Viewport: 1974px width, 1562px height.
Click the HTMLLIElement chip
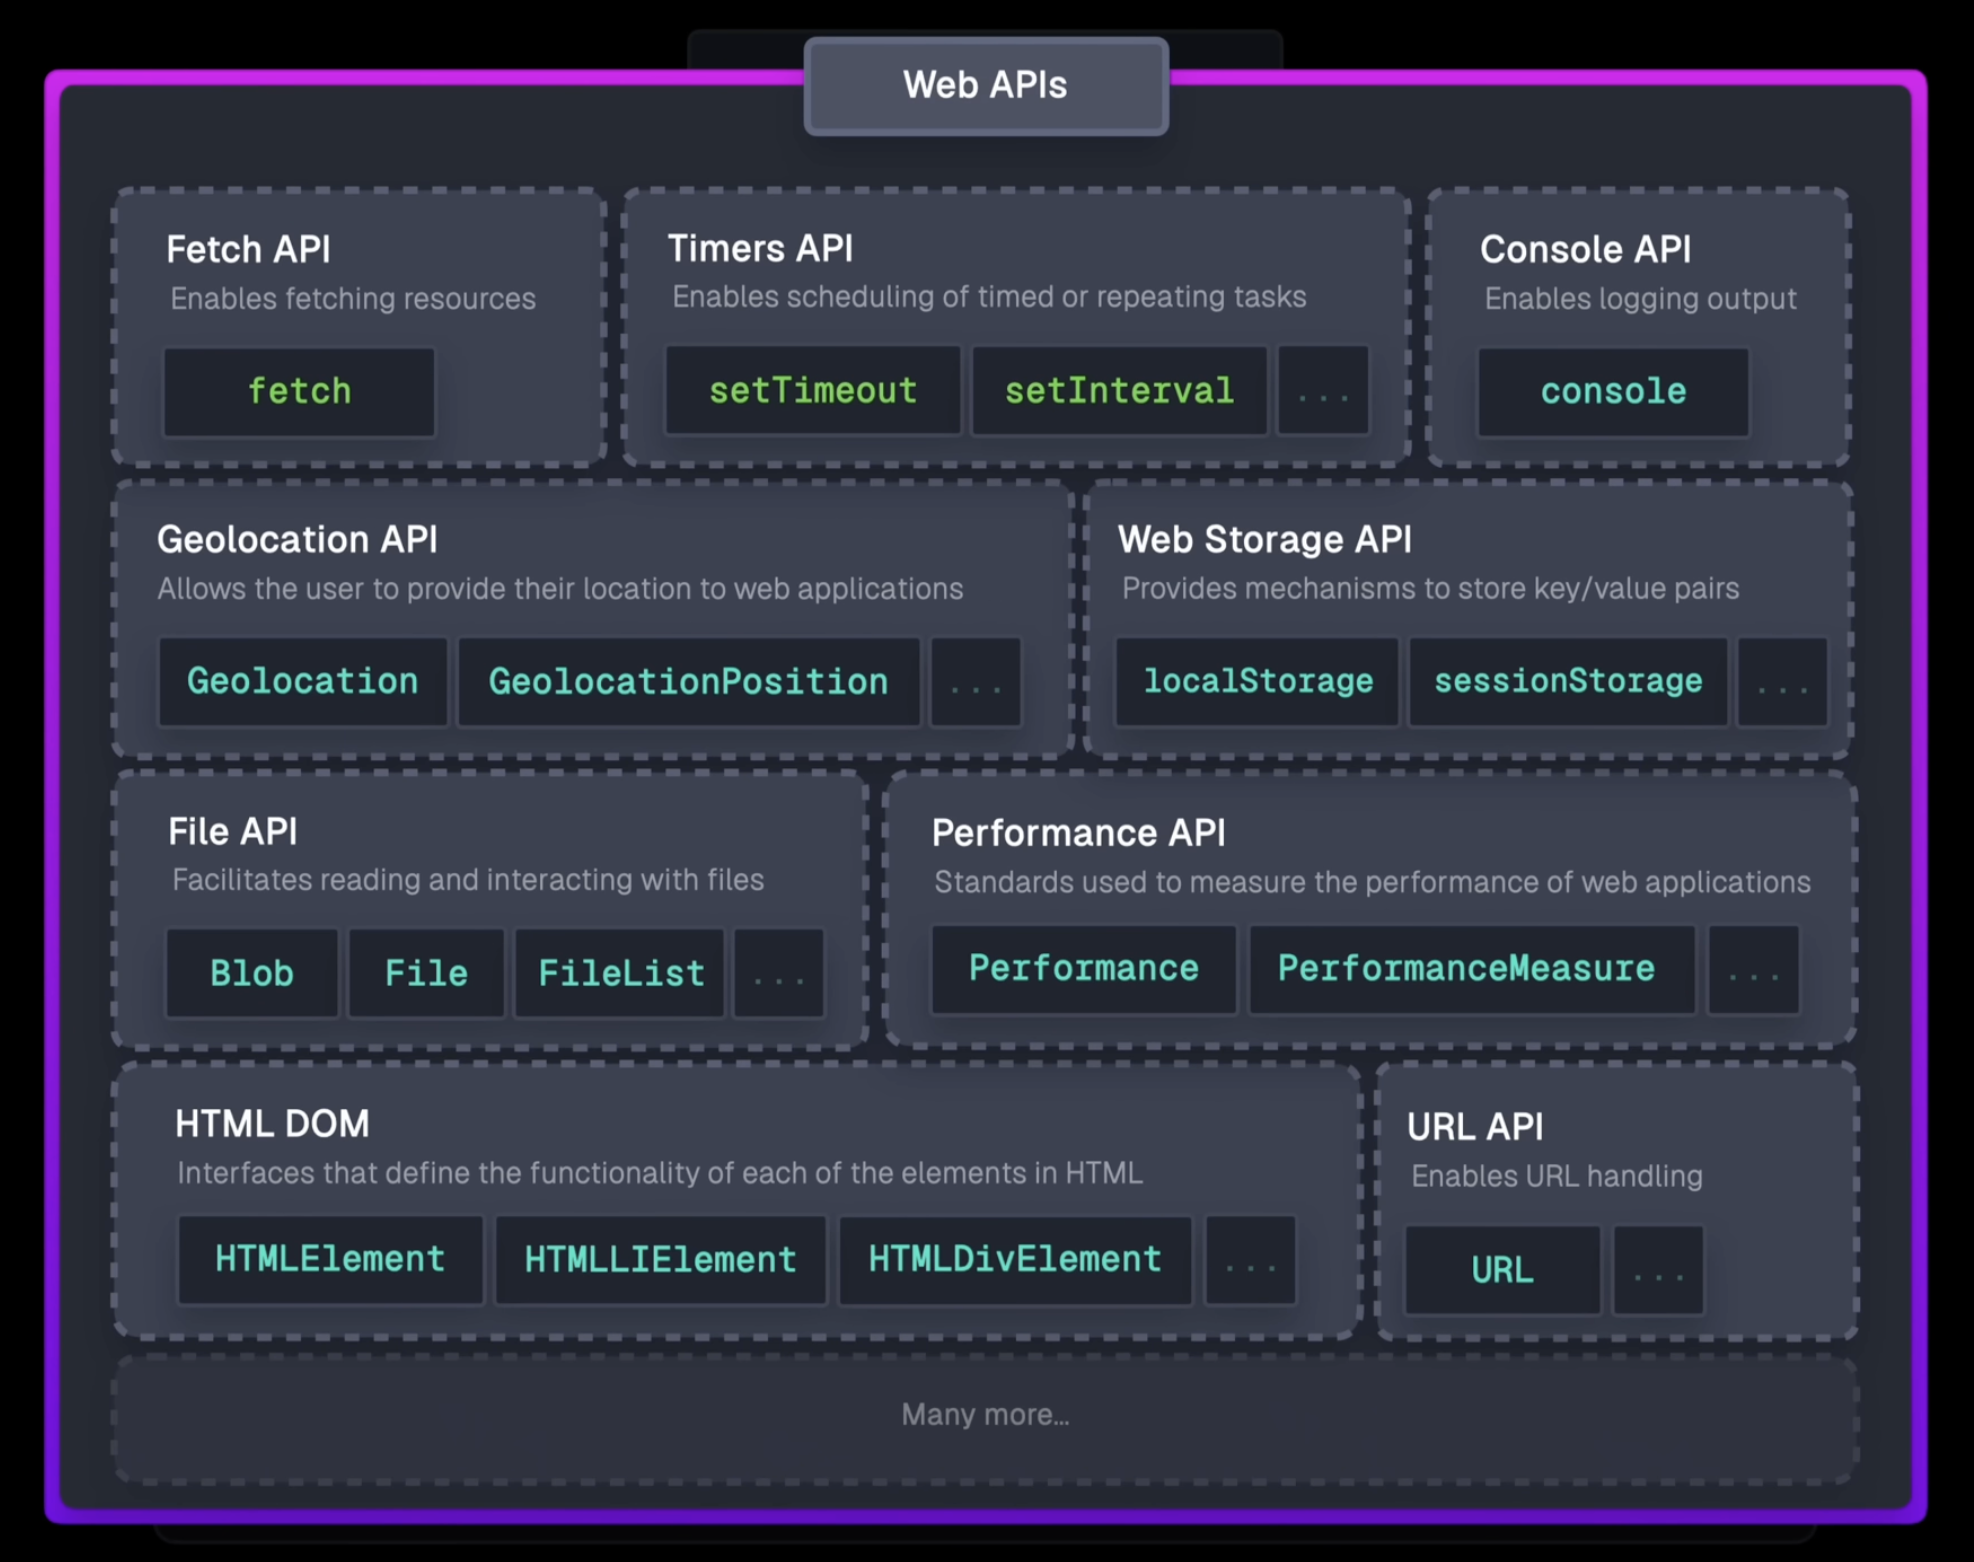[660, 1259]
